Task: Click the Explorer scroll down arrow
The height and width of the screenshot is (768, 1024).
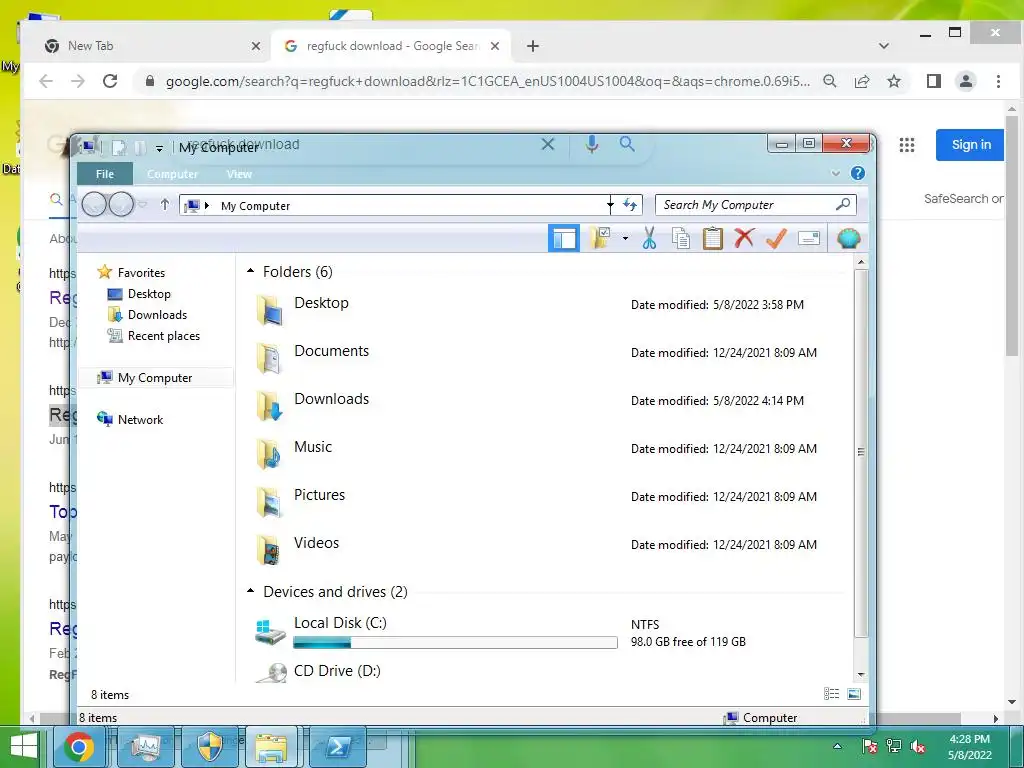Action: 861,674
